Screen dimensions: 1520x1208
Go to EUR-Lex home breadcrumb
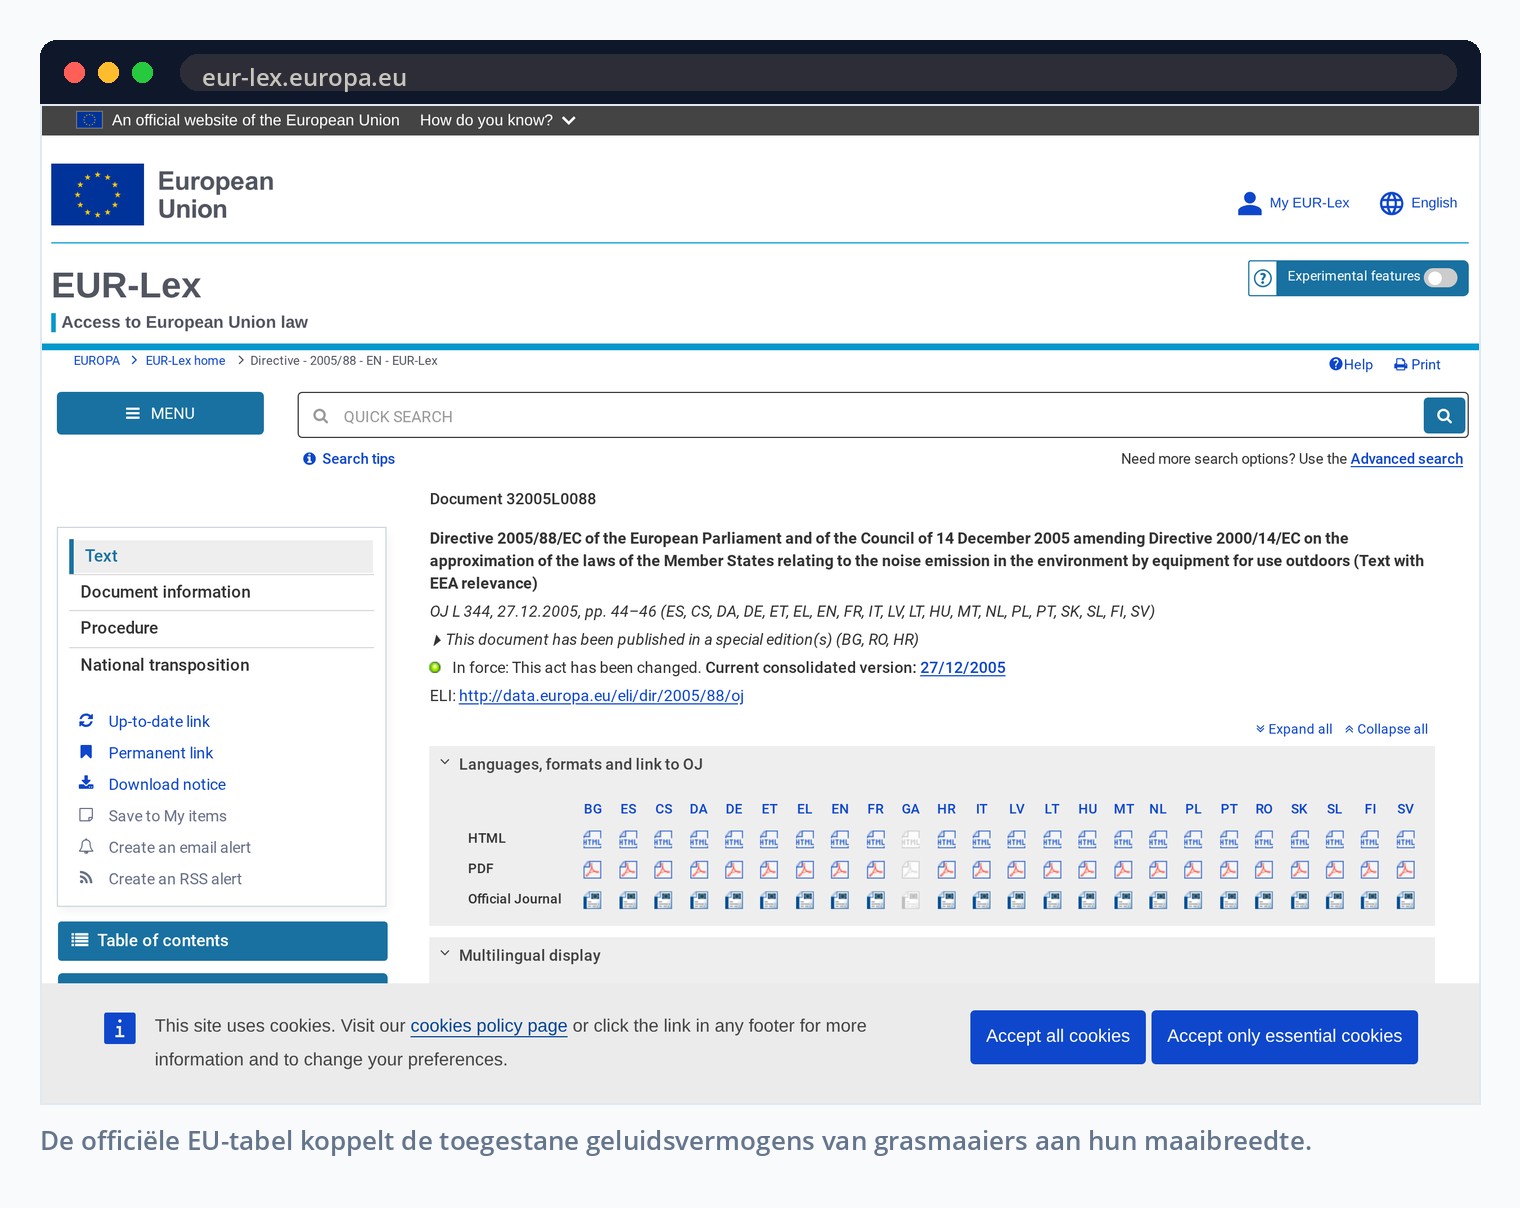(185, 361)
